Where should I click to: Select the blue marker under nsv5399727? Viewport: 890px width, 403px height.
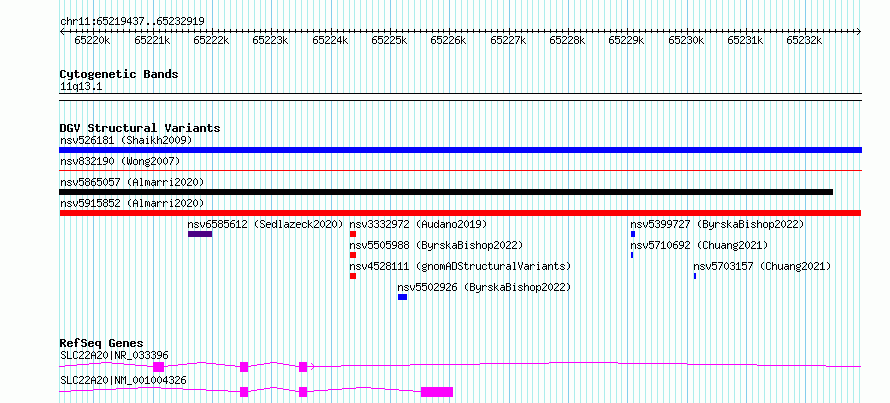(633, 234)
